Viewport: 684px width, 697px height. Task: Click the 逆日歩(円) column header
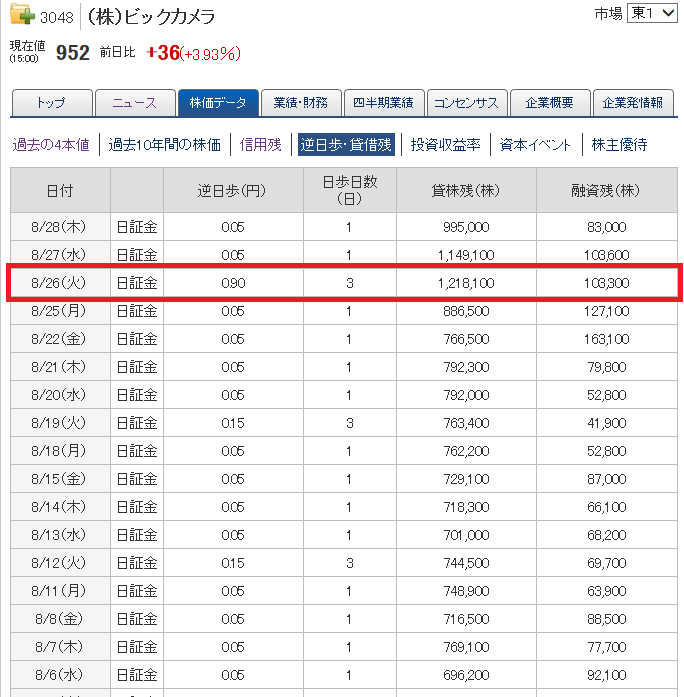[233, 190]
